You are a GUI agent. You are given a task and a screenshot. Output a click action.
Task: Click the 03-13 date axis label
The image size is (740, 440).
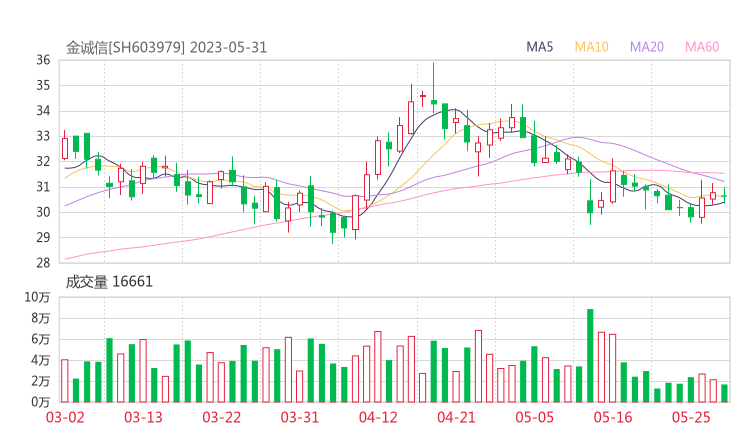click(143, 417)
